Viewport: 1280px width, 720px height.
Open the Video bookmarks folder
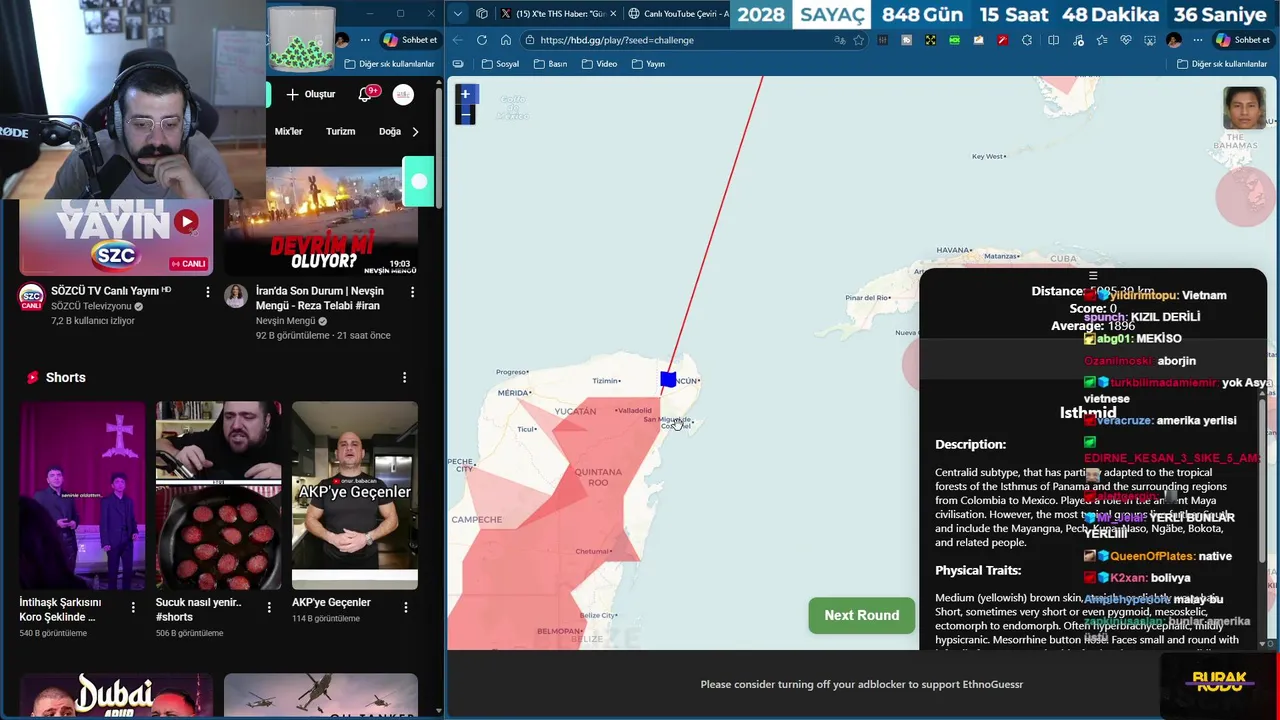click(600, 64)
